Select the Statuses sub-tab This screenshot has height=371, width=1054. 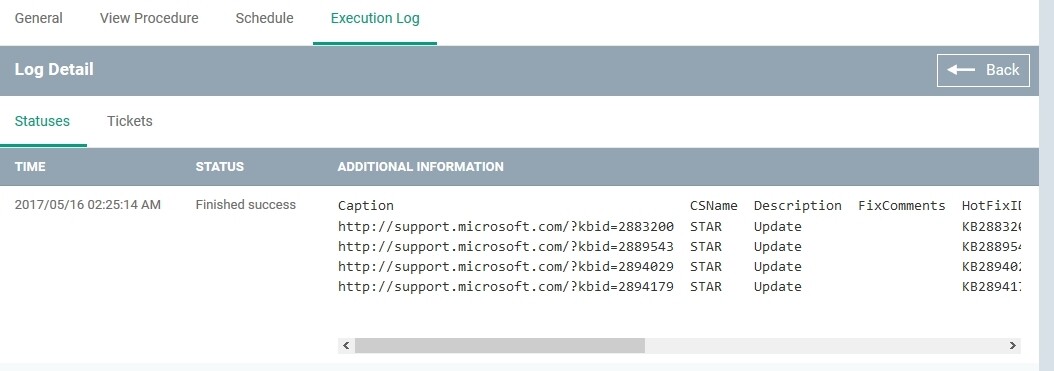[x=42, y=121]
